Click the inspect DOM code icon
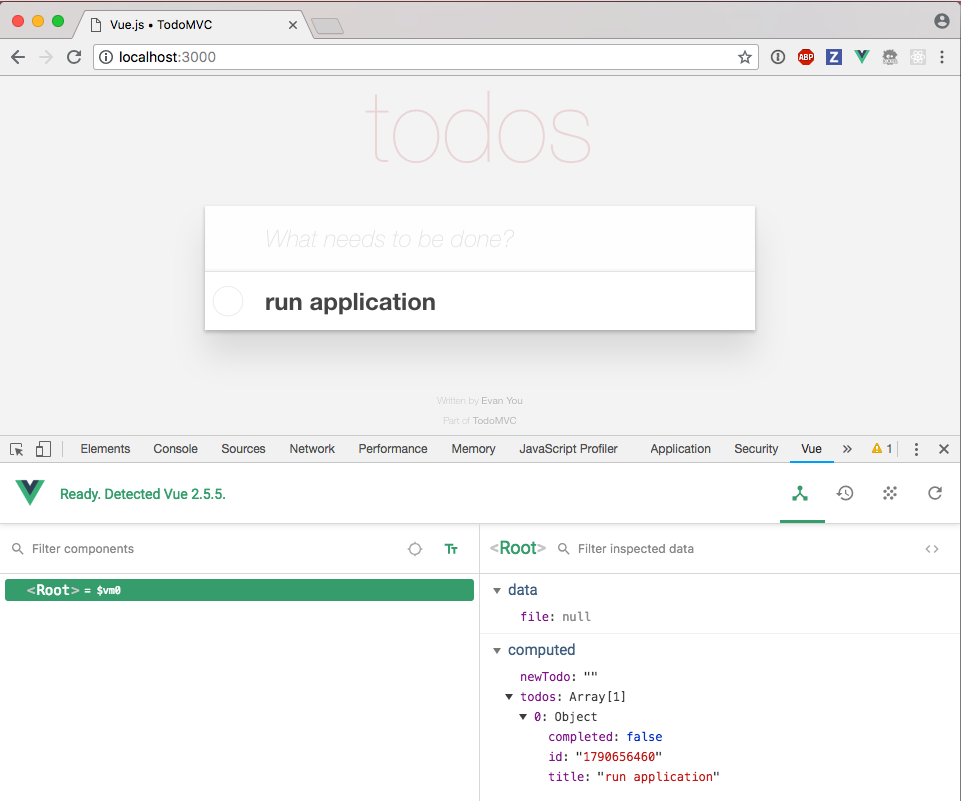The height and width of the screenshot is (801, 961). pyautogui.click(x=932, y=549)
